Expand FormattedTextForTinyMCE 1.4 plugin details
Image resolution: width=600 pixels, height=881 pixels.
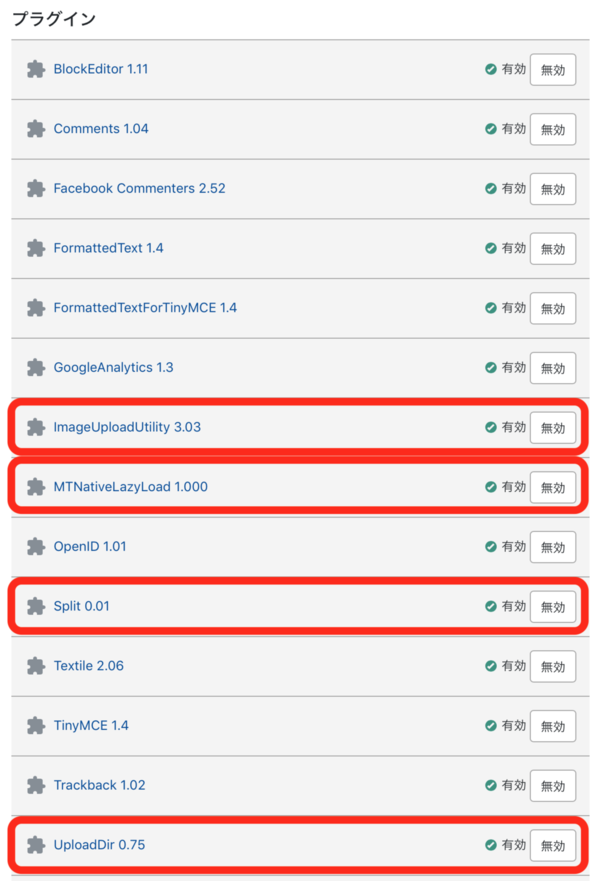[x=145, y=308]
